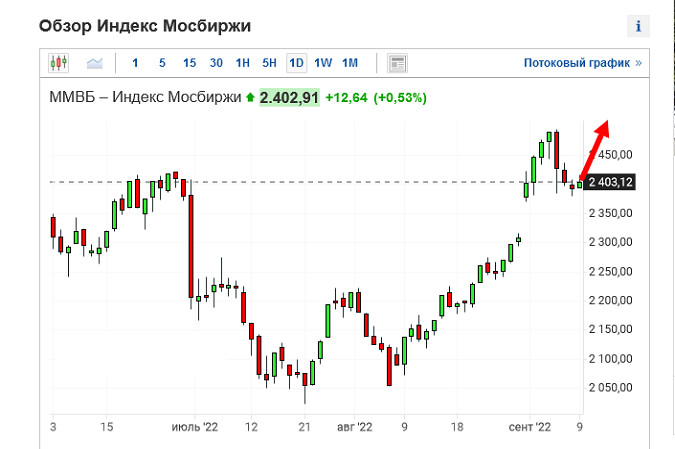Select the 15 minute timeframe
This screenshot has height=449, width=675.
pyautogui.click(x=189, y=63)
